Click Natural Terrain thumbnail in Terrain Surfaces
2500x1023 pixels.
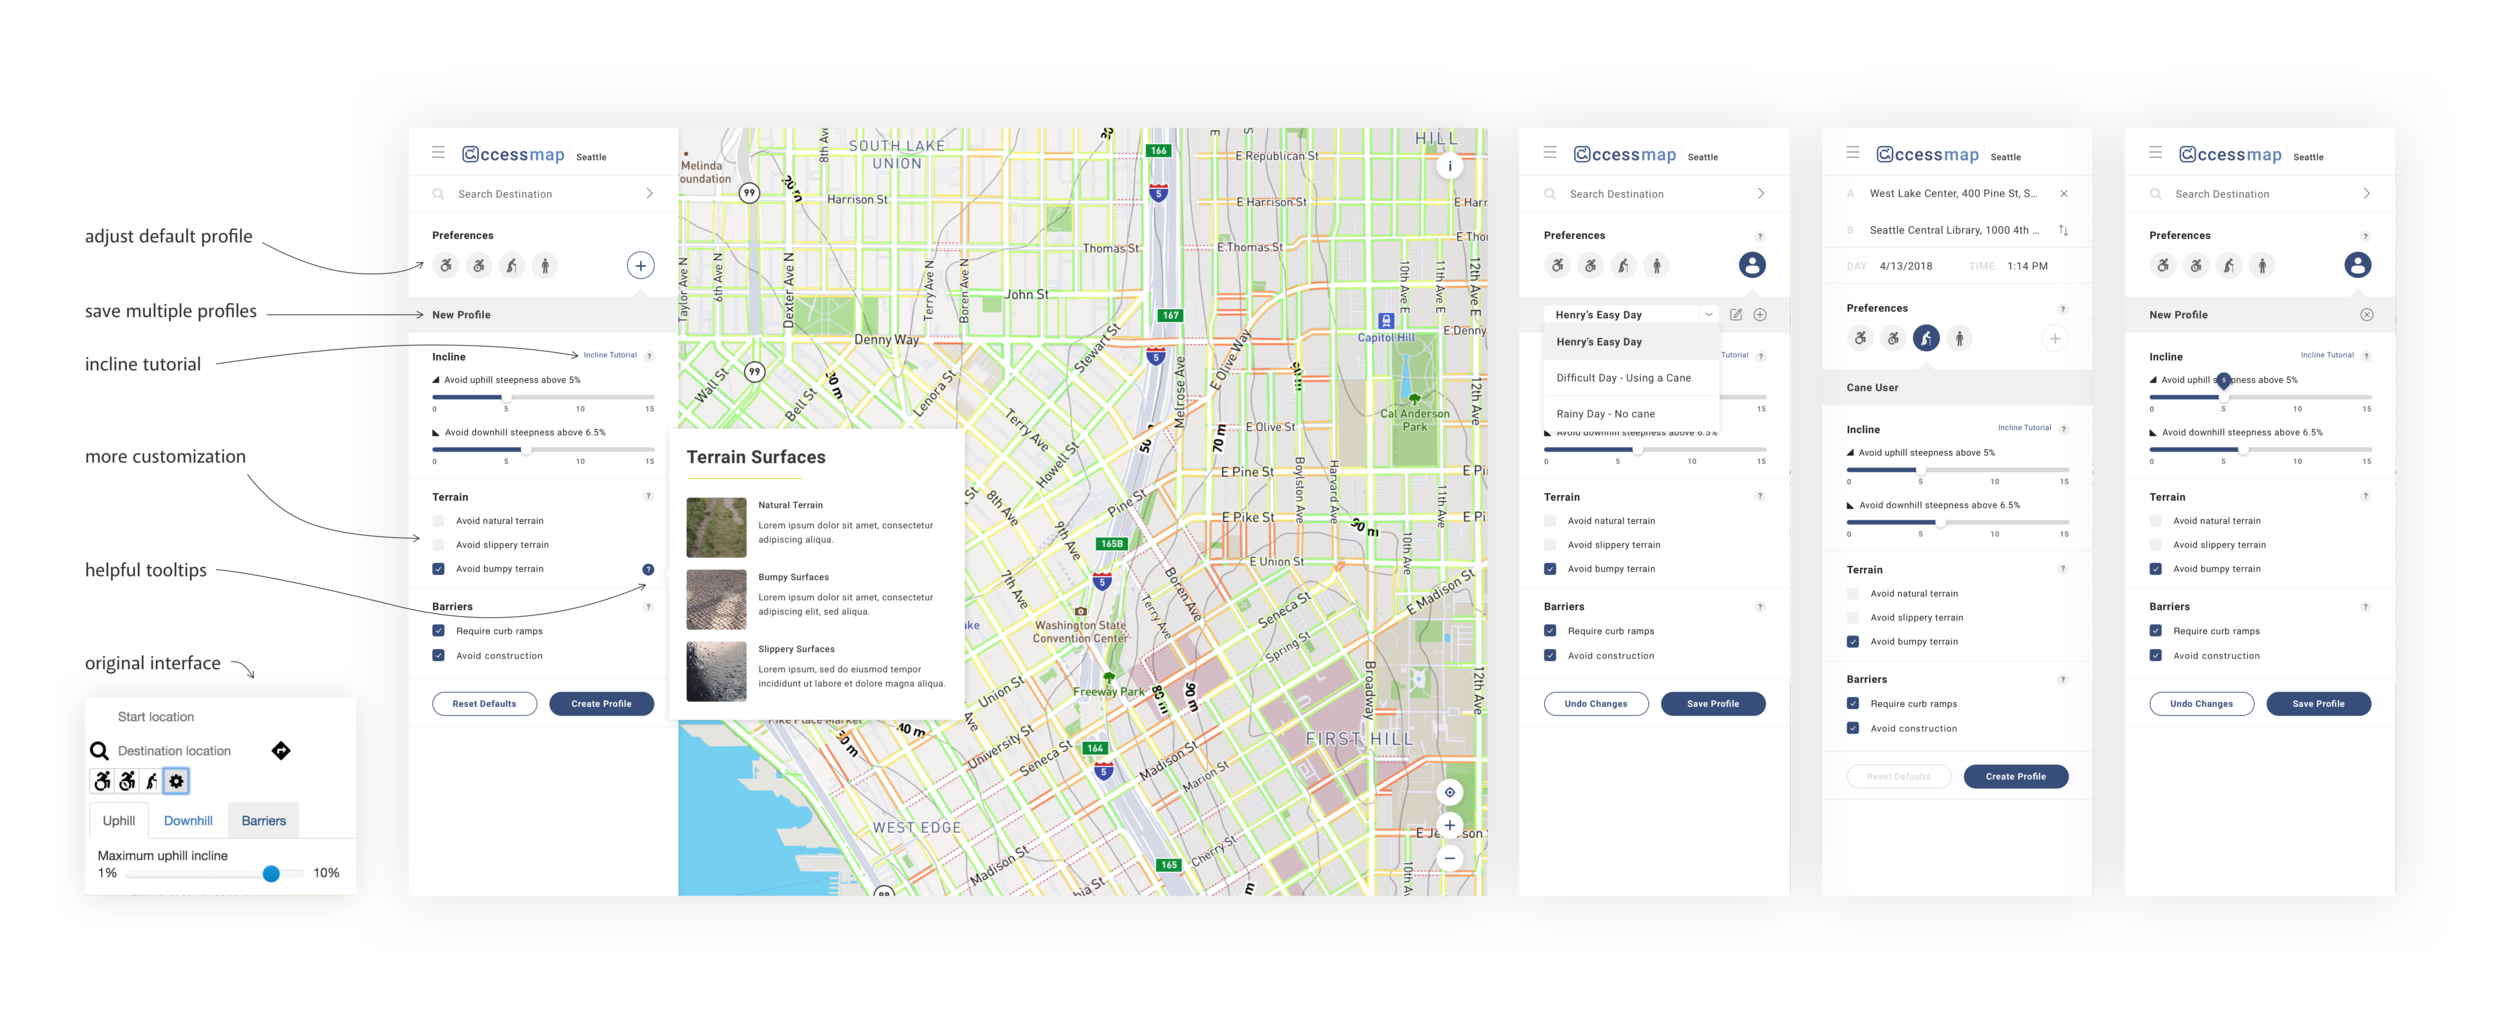(716, 527)
